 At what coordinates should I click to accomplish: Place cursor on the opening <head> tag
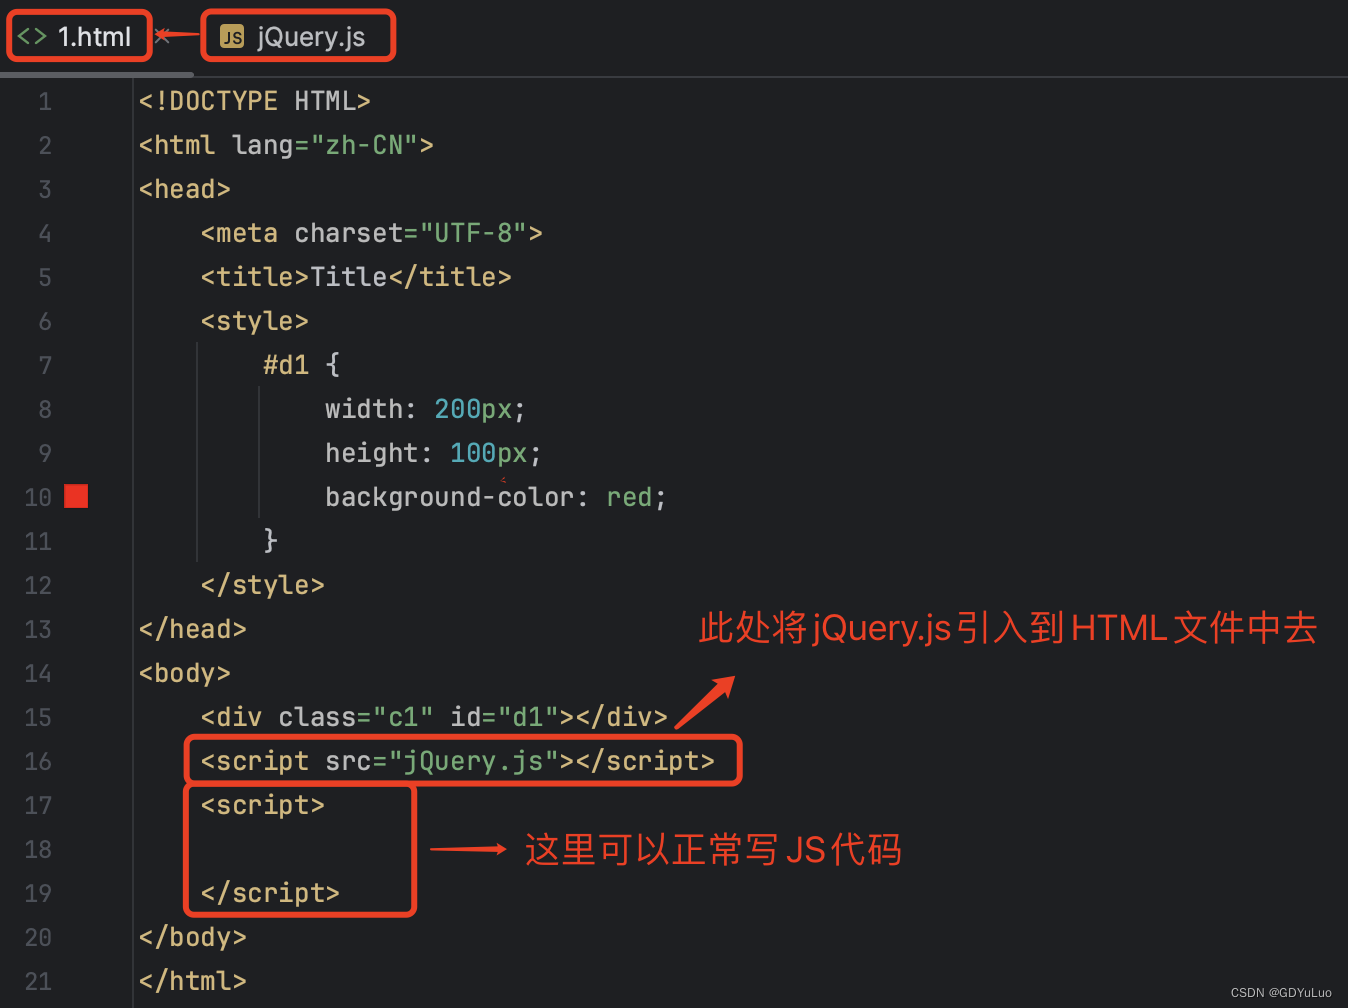[185, 189]
